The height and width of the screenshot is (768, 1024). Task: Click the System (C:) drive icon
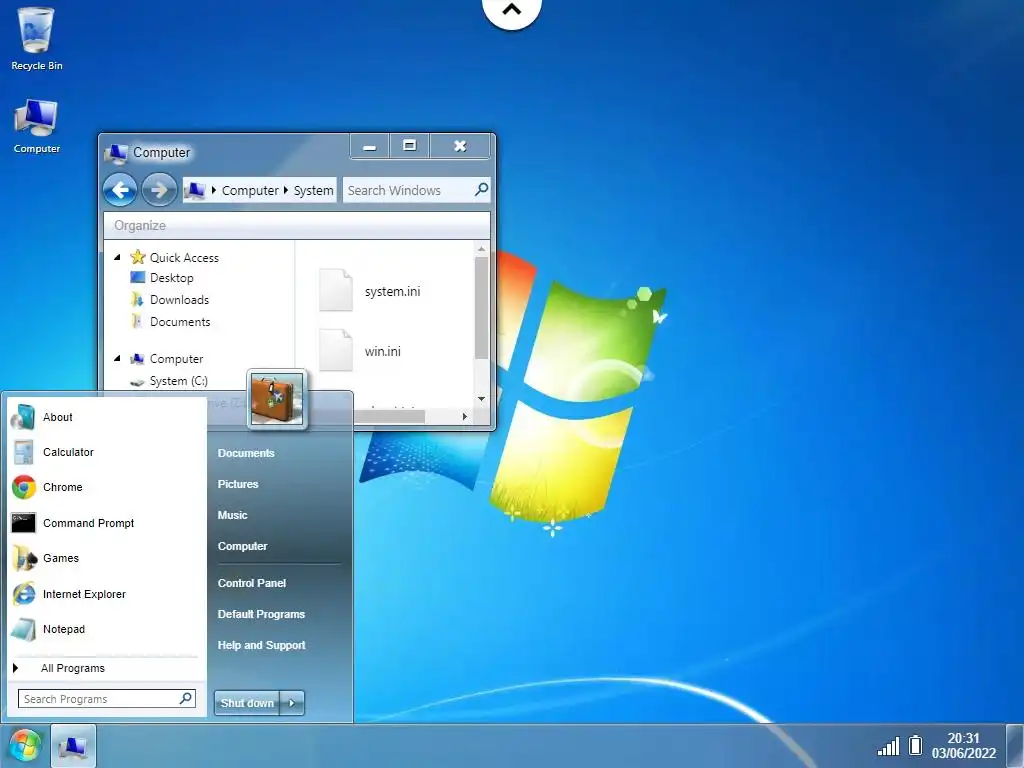(137, 381)
